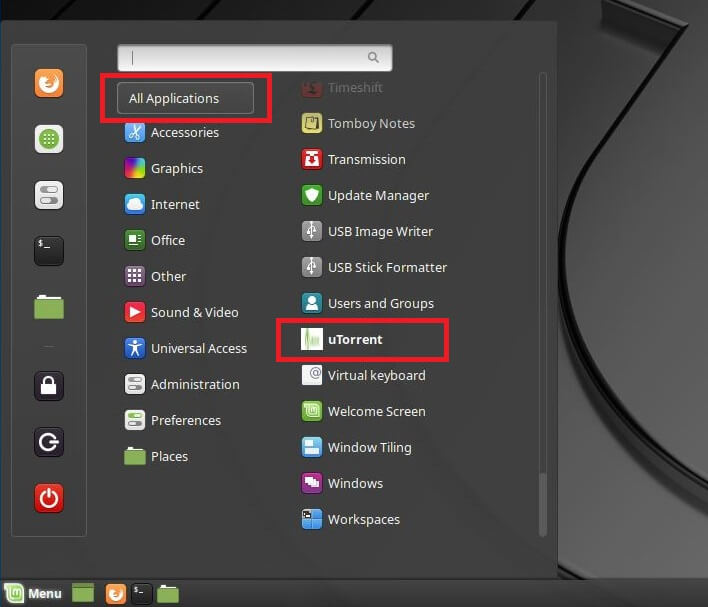Open Software Manager in the favorites sidebar
The image size is (708, 607).
49,139
